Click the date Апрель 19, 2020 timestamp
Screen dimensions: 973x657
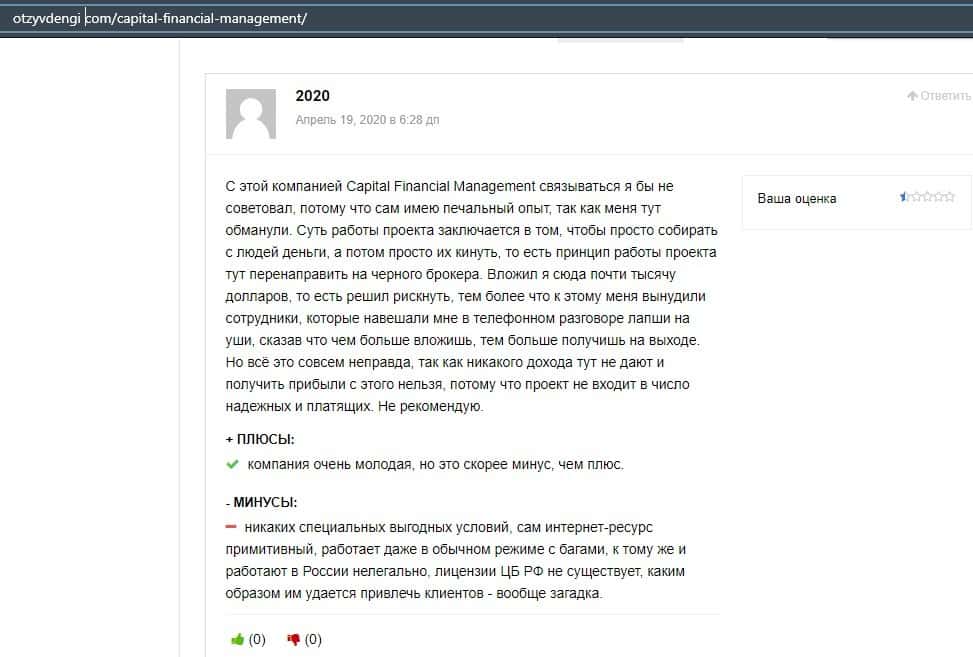[367, 120]
